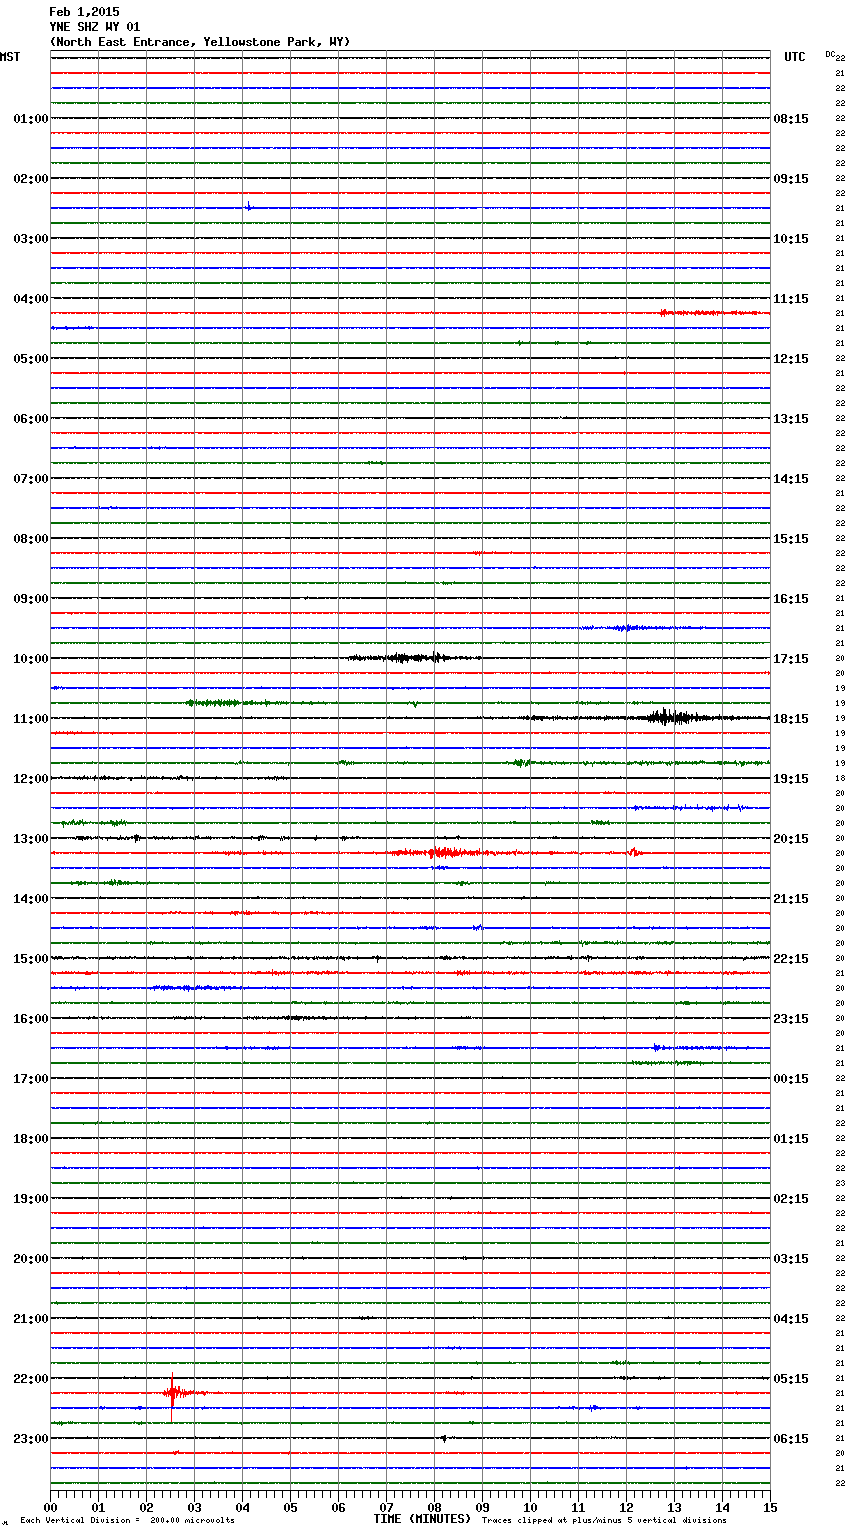The image size is (850, 1534).
Task: Click the 'Each Vertical Division = 200.00 microvolts' note
Action: pyautogui.click(x=127, y=1520)
